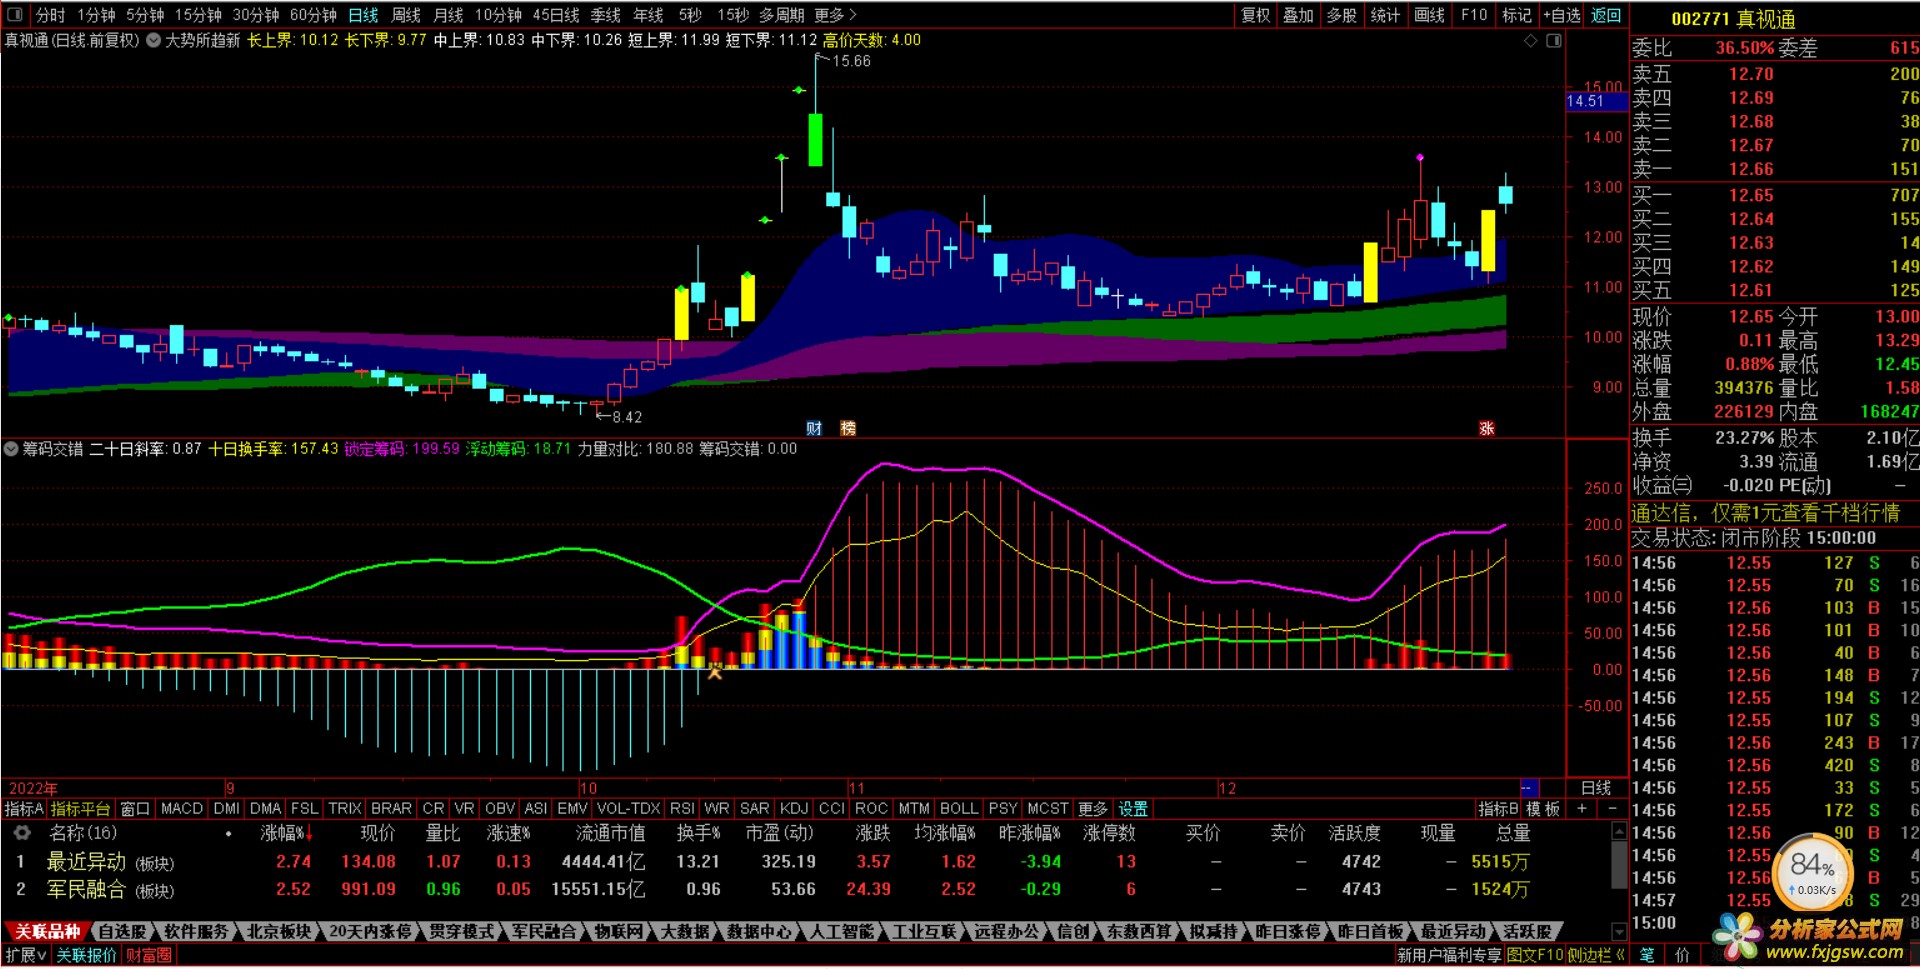Click the orange X marker on the indicator chart
This screenshot has width=1920, height=969.
point(714,673)
